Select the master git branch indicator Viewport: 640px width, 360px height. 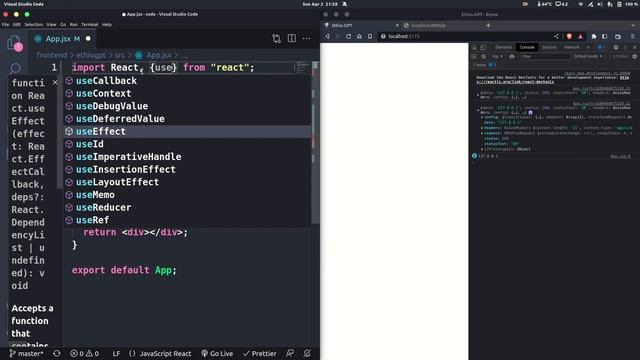[x=26, y=353]
